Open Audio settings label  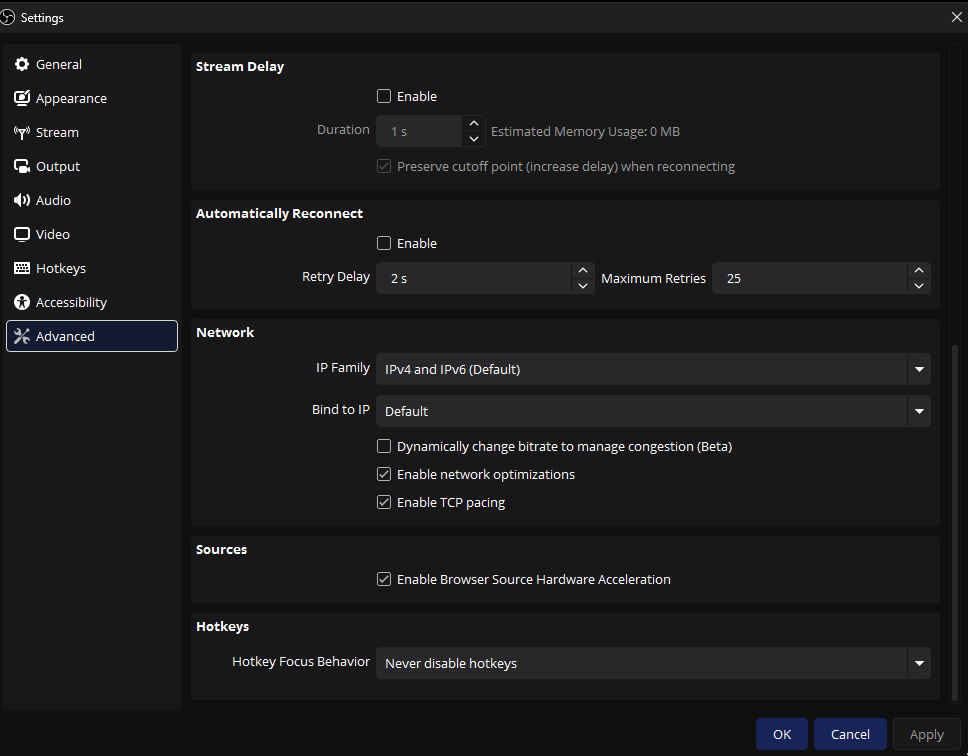(x=53, y=200)
